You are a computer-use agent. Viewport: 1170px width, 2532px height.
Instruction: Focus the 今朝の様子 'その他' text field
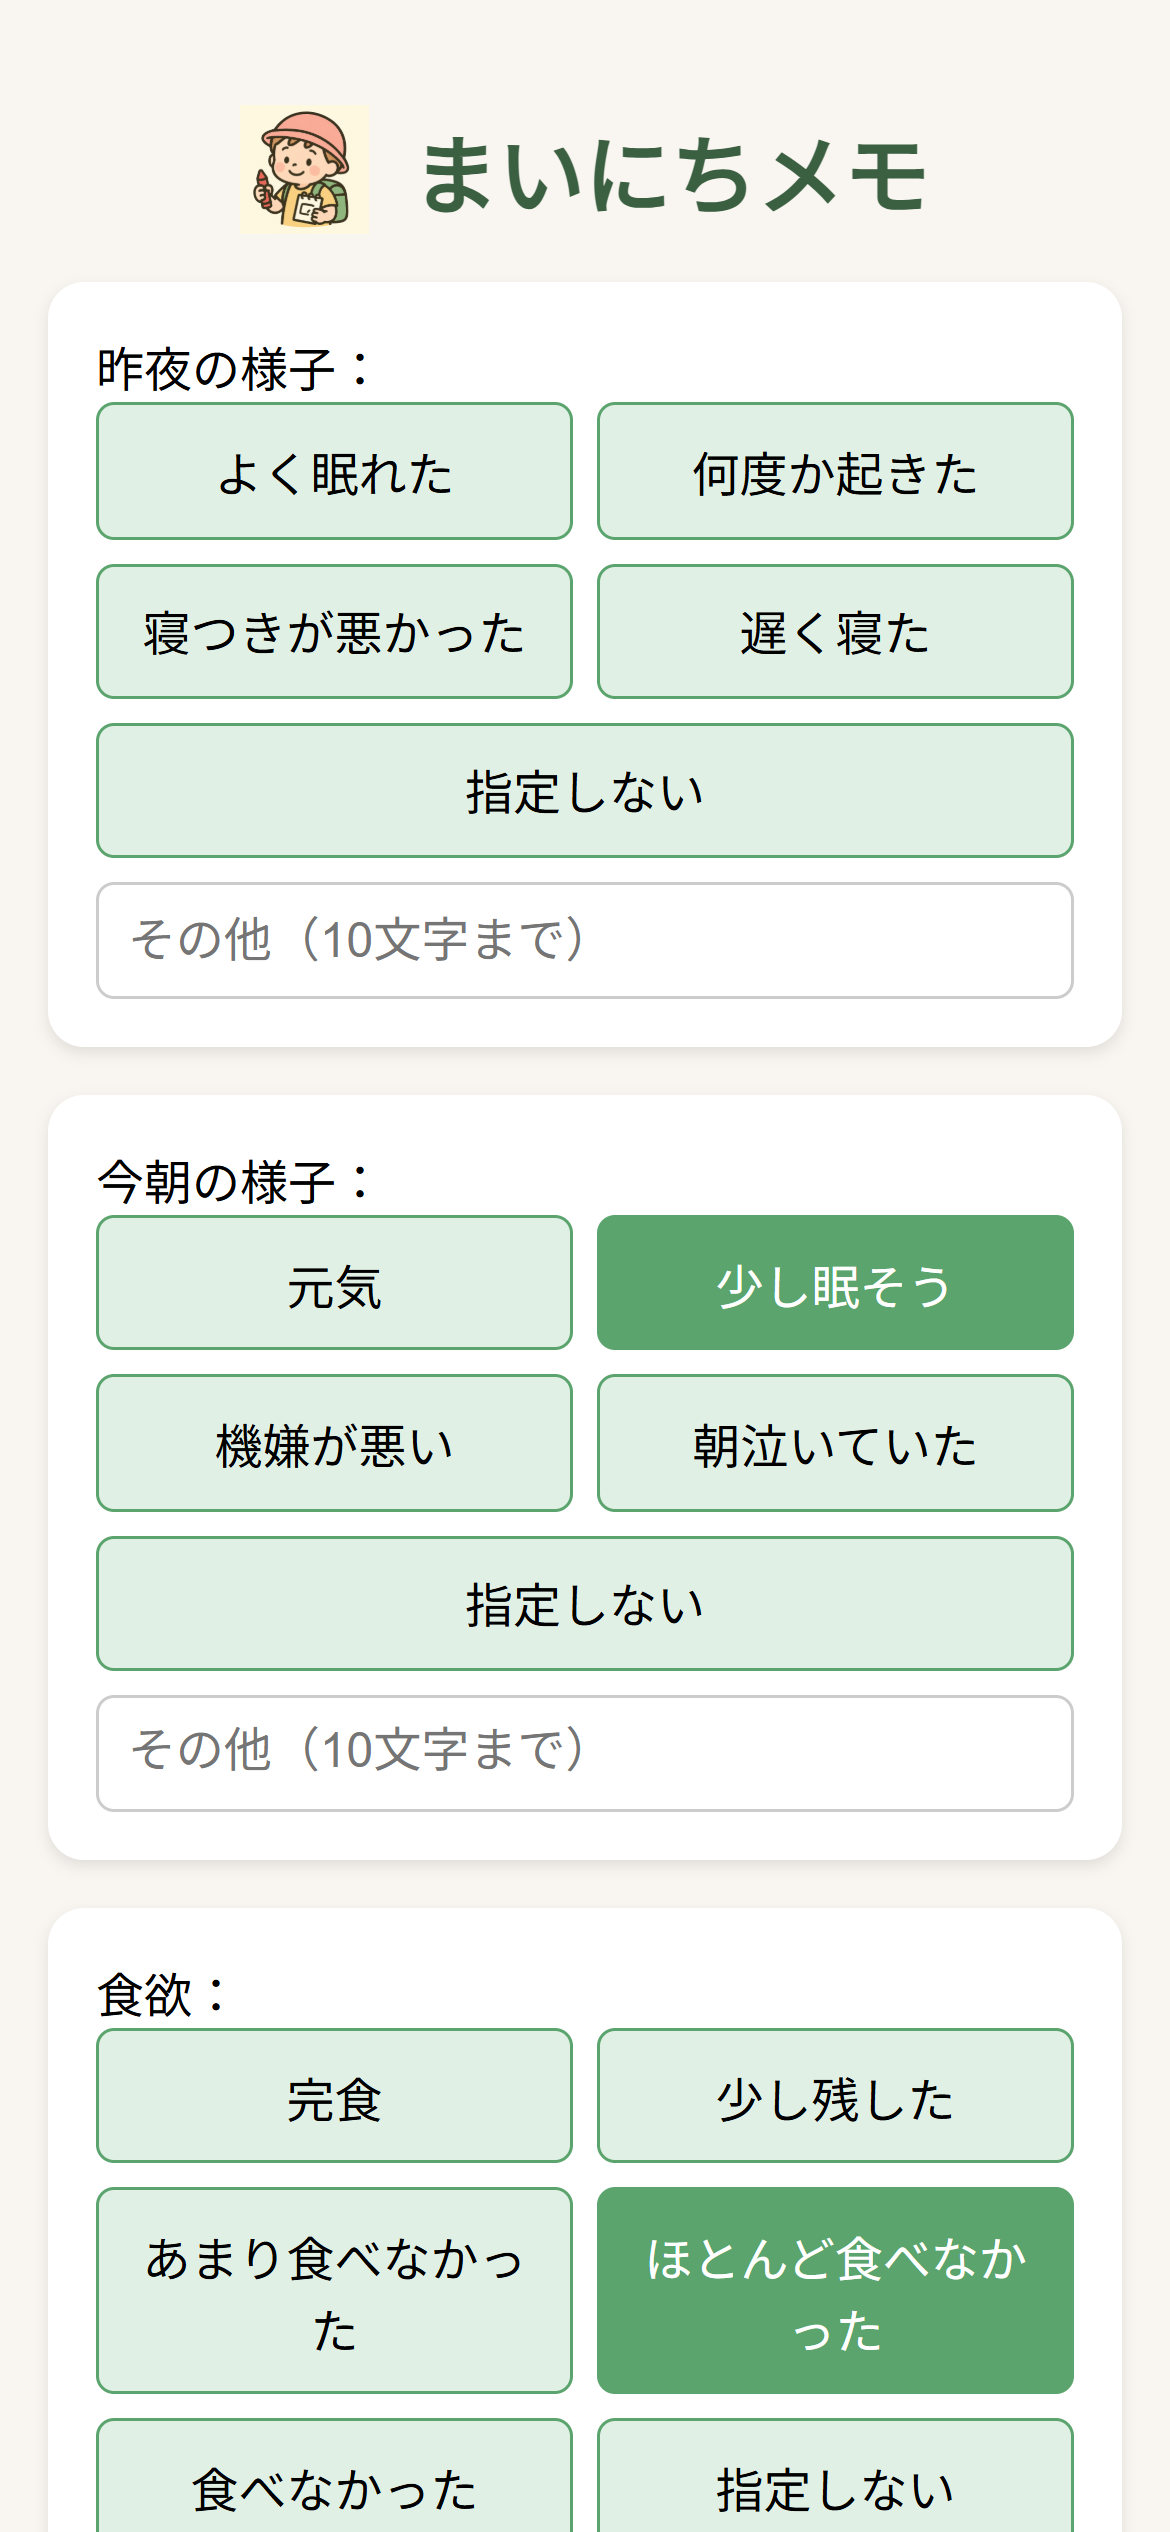pos(585,1753)
